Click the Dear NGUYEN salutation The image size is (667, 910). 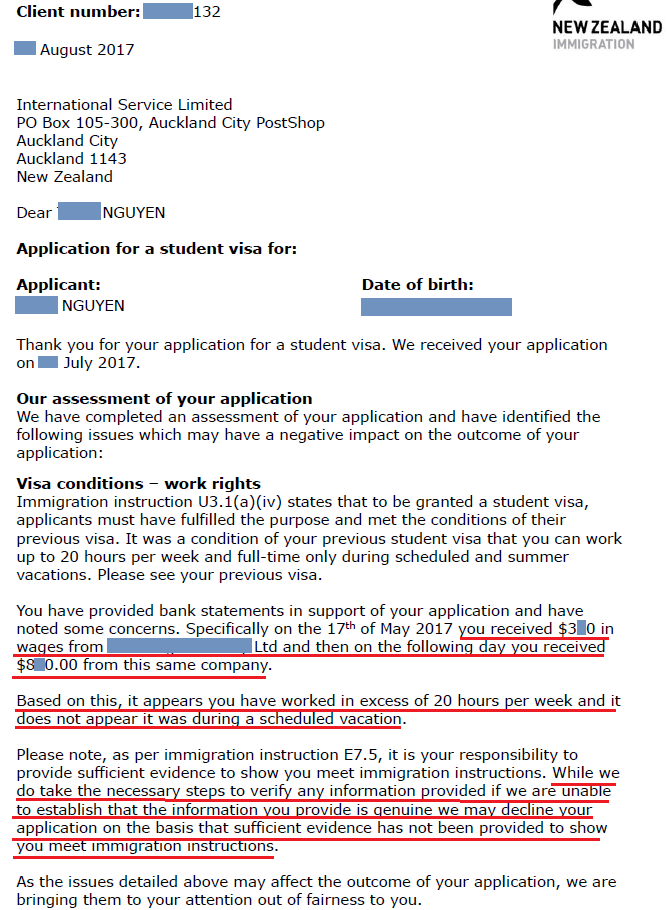pos(91,212)
